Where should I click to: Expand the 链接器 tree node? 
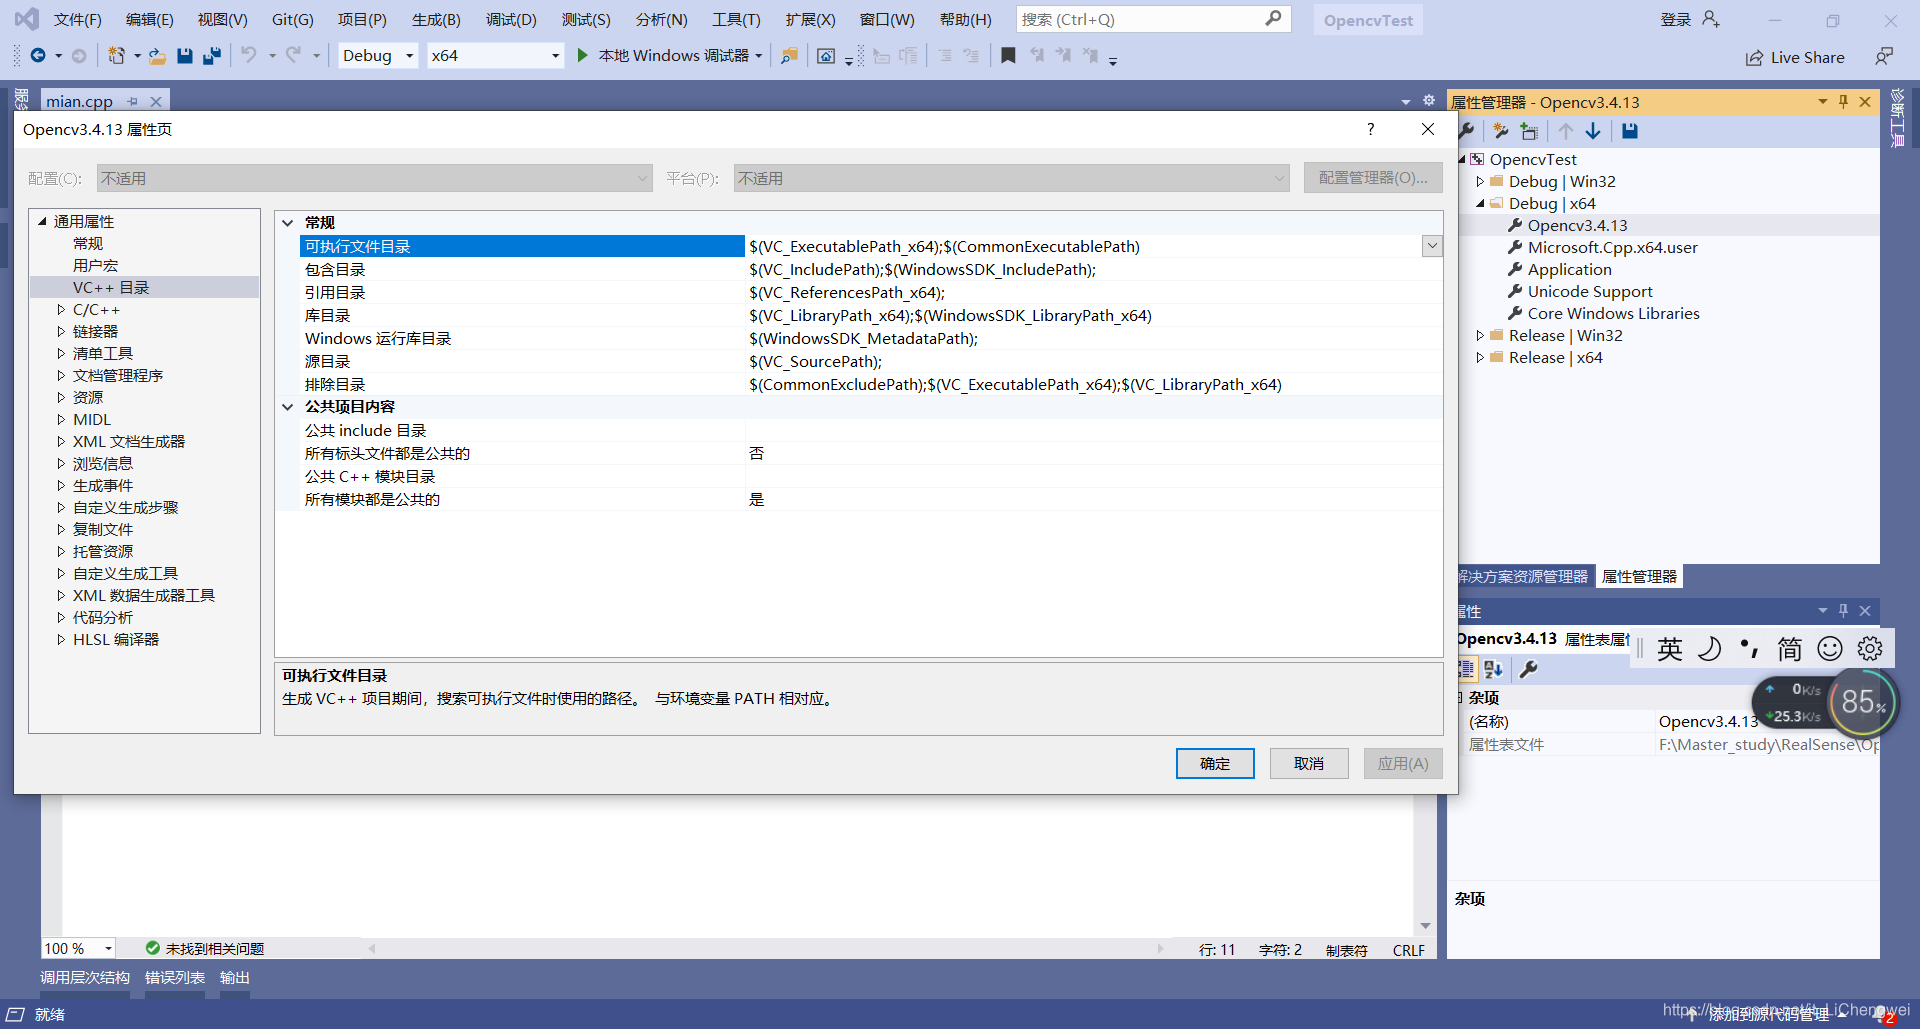pyautogui.click(x=60, y=332)
